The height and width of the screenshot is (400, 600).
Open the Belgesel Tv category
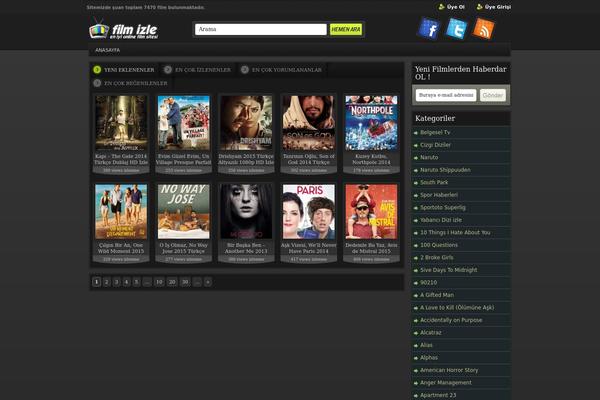pos(435,132)
